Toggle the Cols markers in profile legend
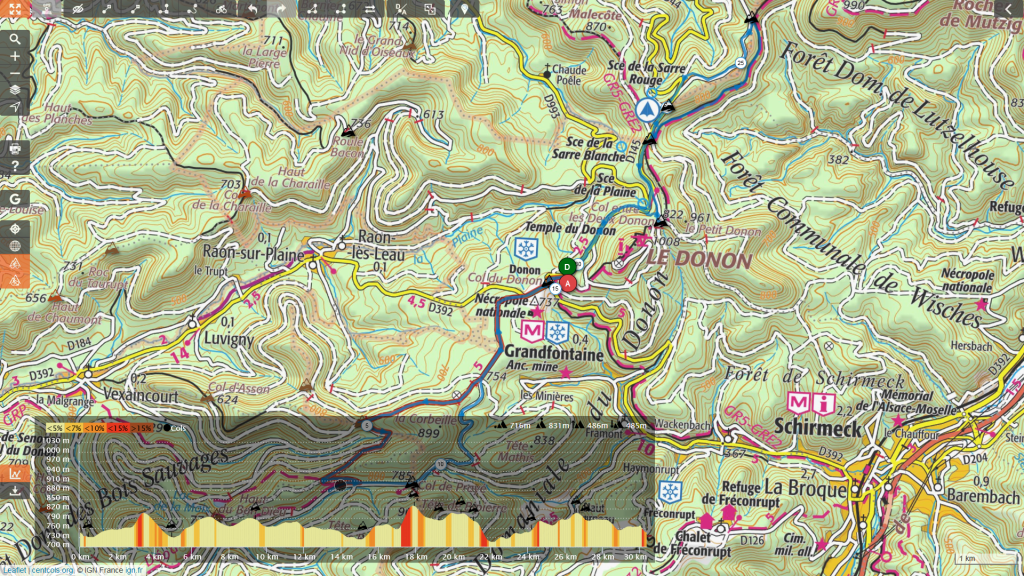The height and width of the screenshot is (576, 1024). [170, 427]
